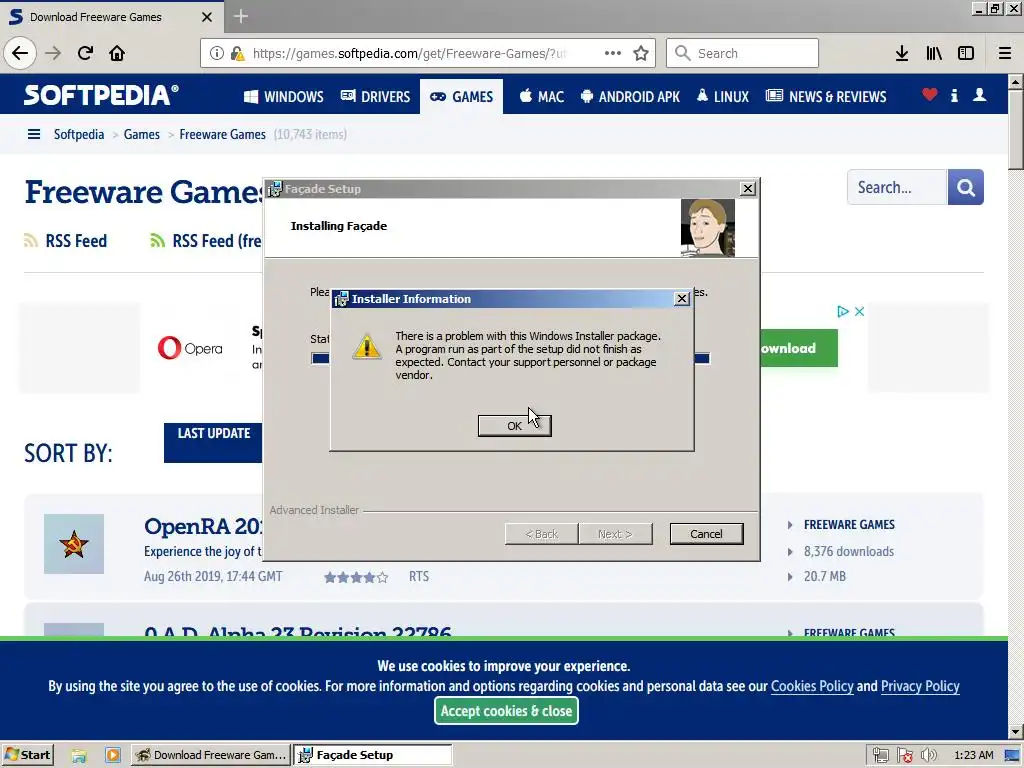Open site information icon in address bar
The height and width of the screenshot is (768, 1024).
click(217, 53)
